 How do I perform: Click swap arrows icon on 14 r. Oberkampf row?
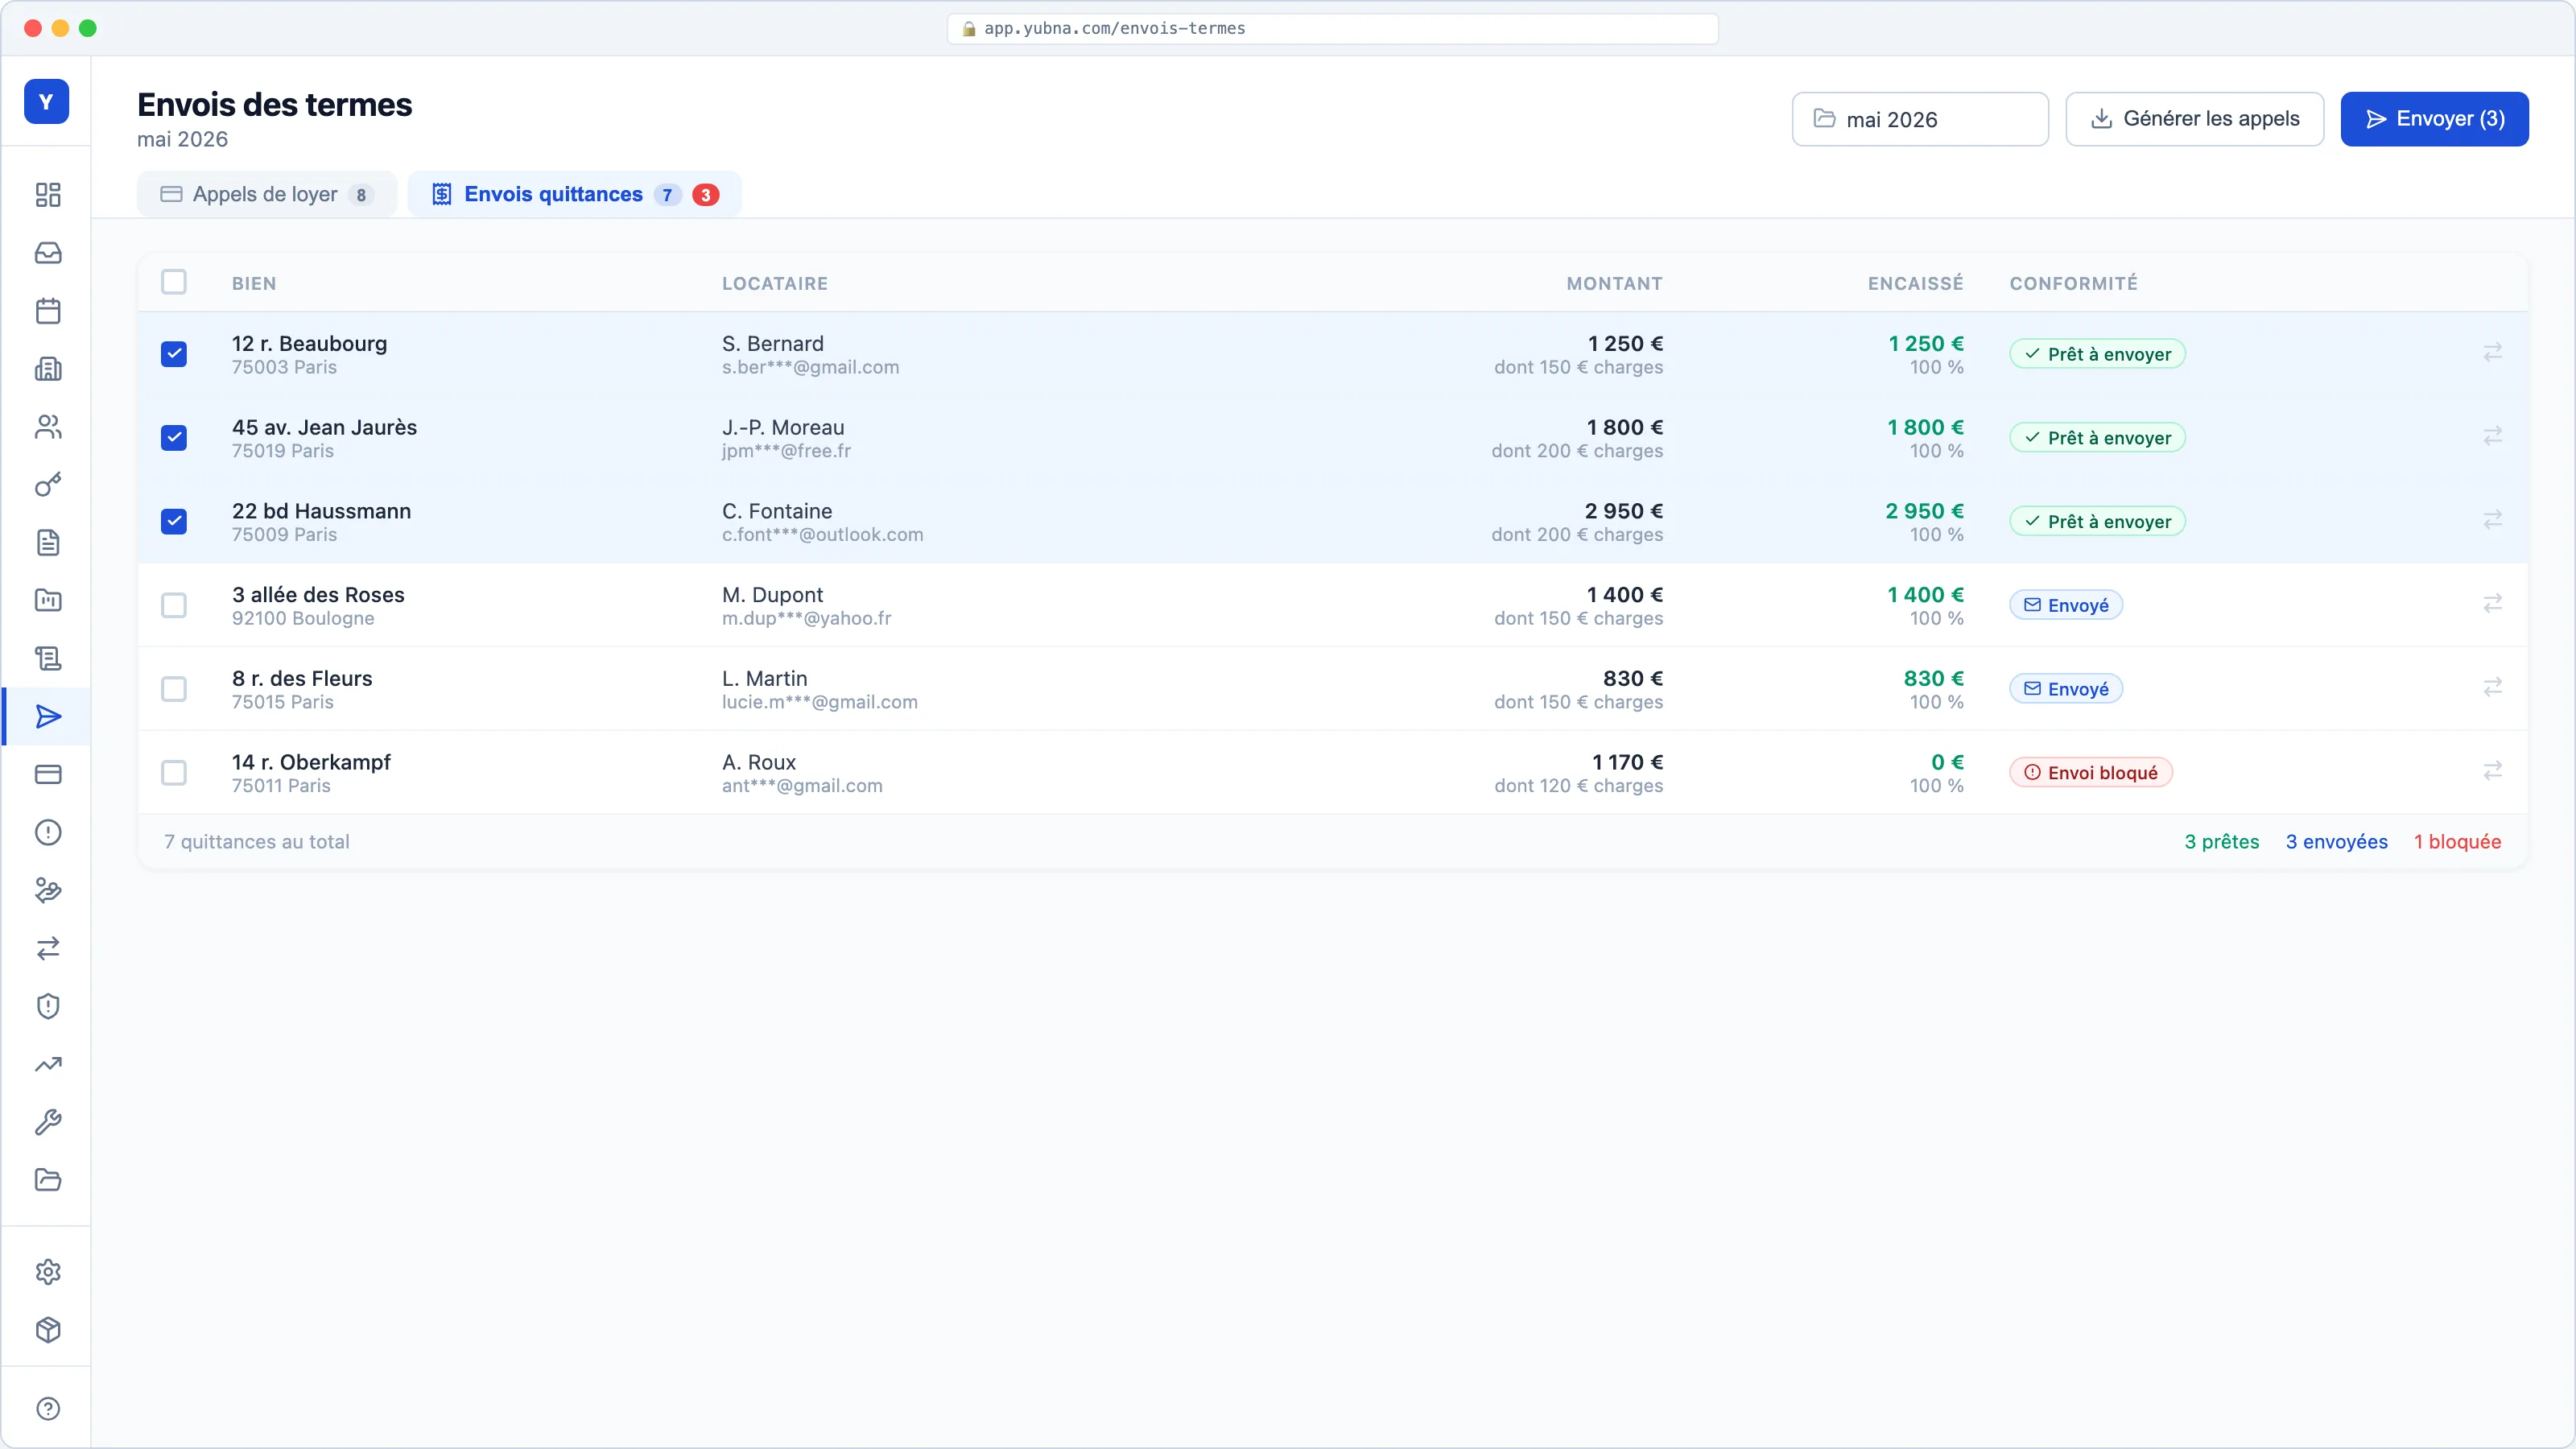(x=2493, y=771)
